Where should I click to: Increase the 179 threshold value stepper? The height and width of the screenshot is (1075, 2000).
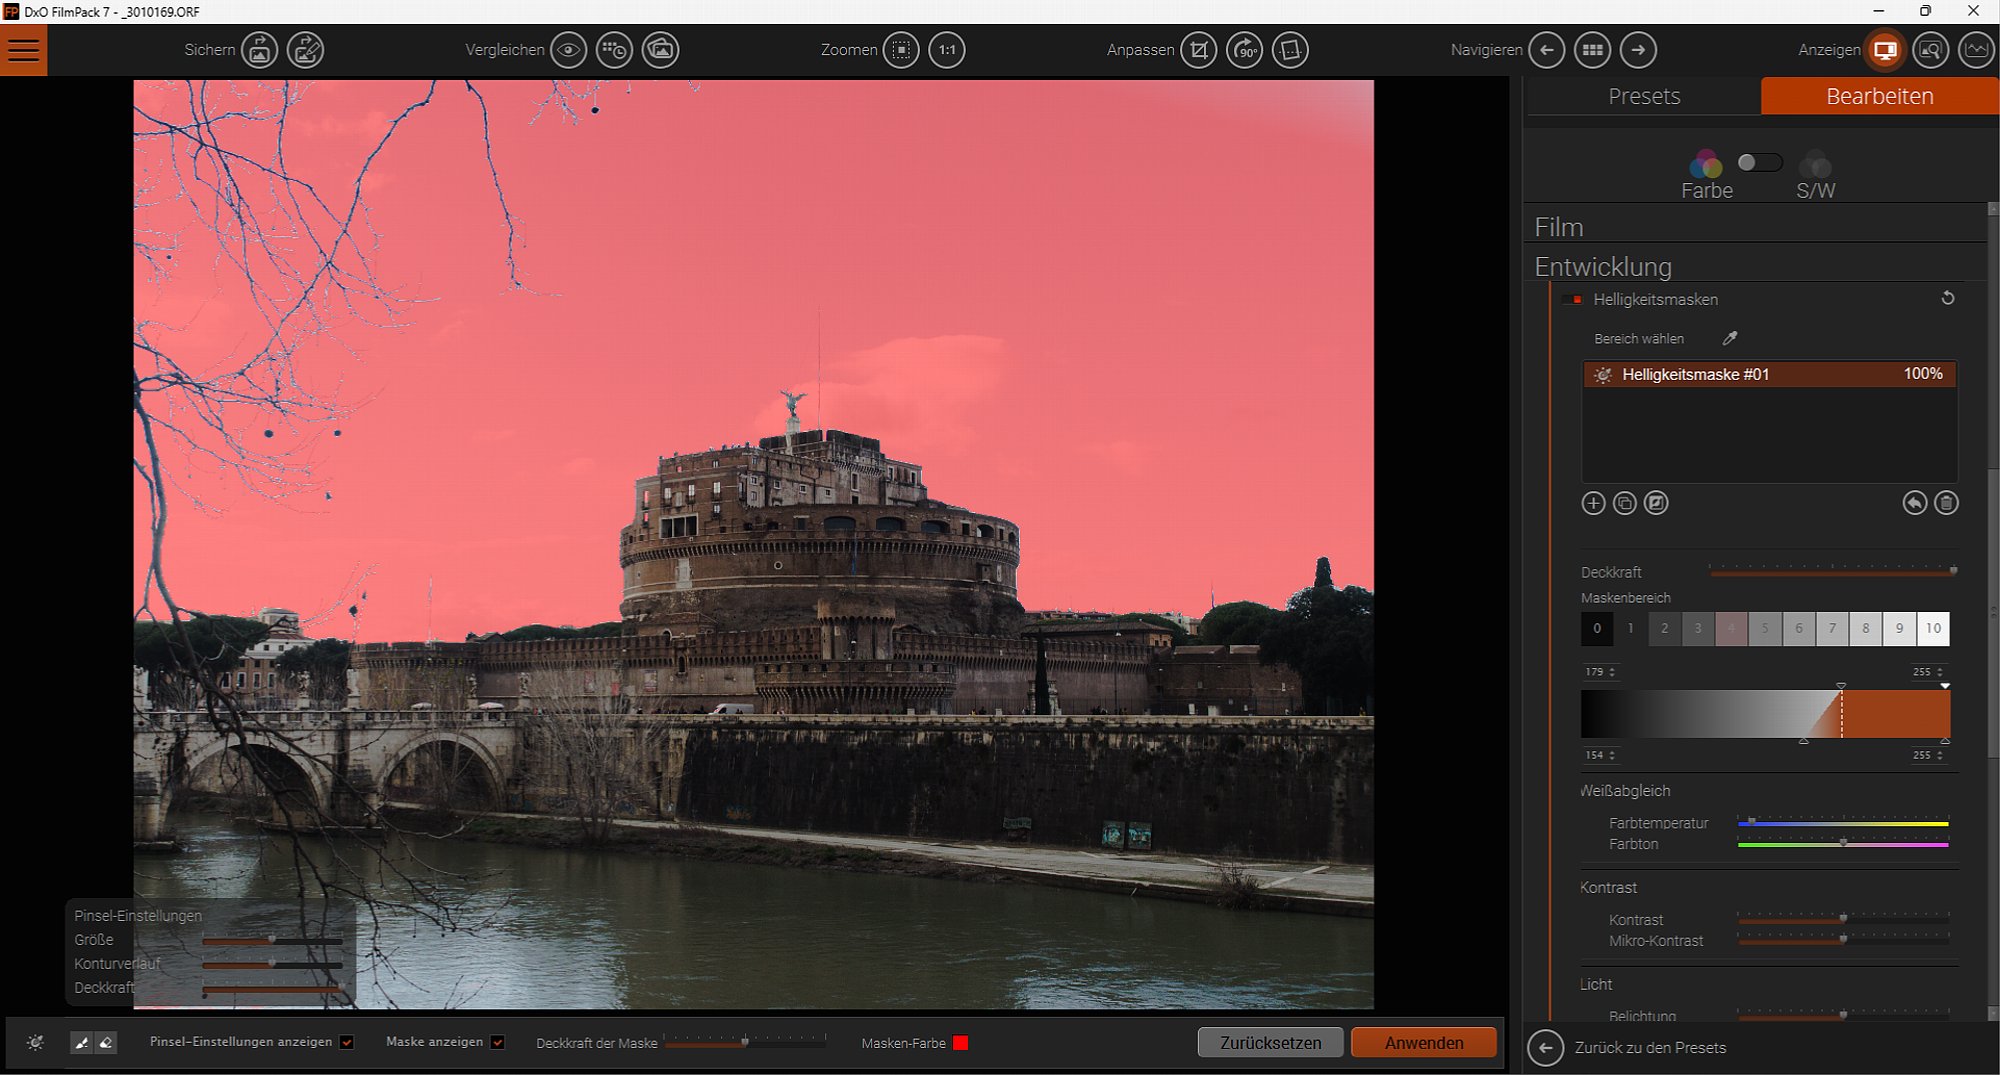1612,669
